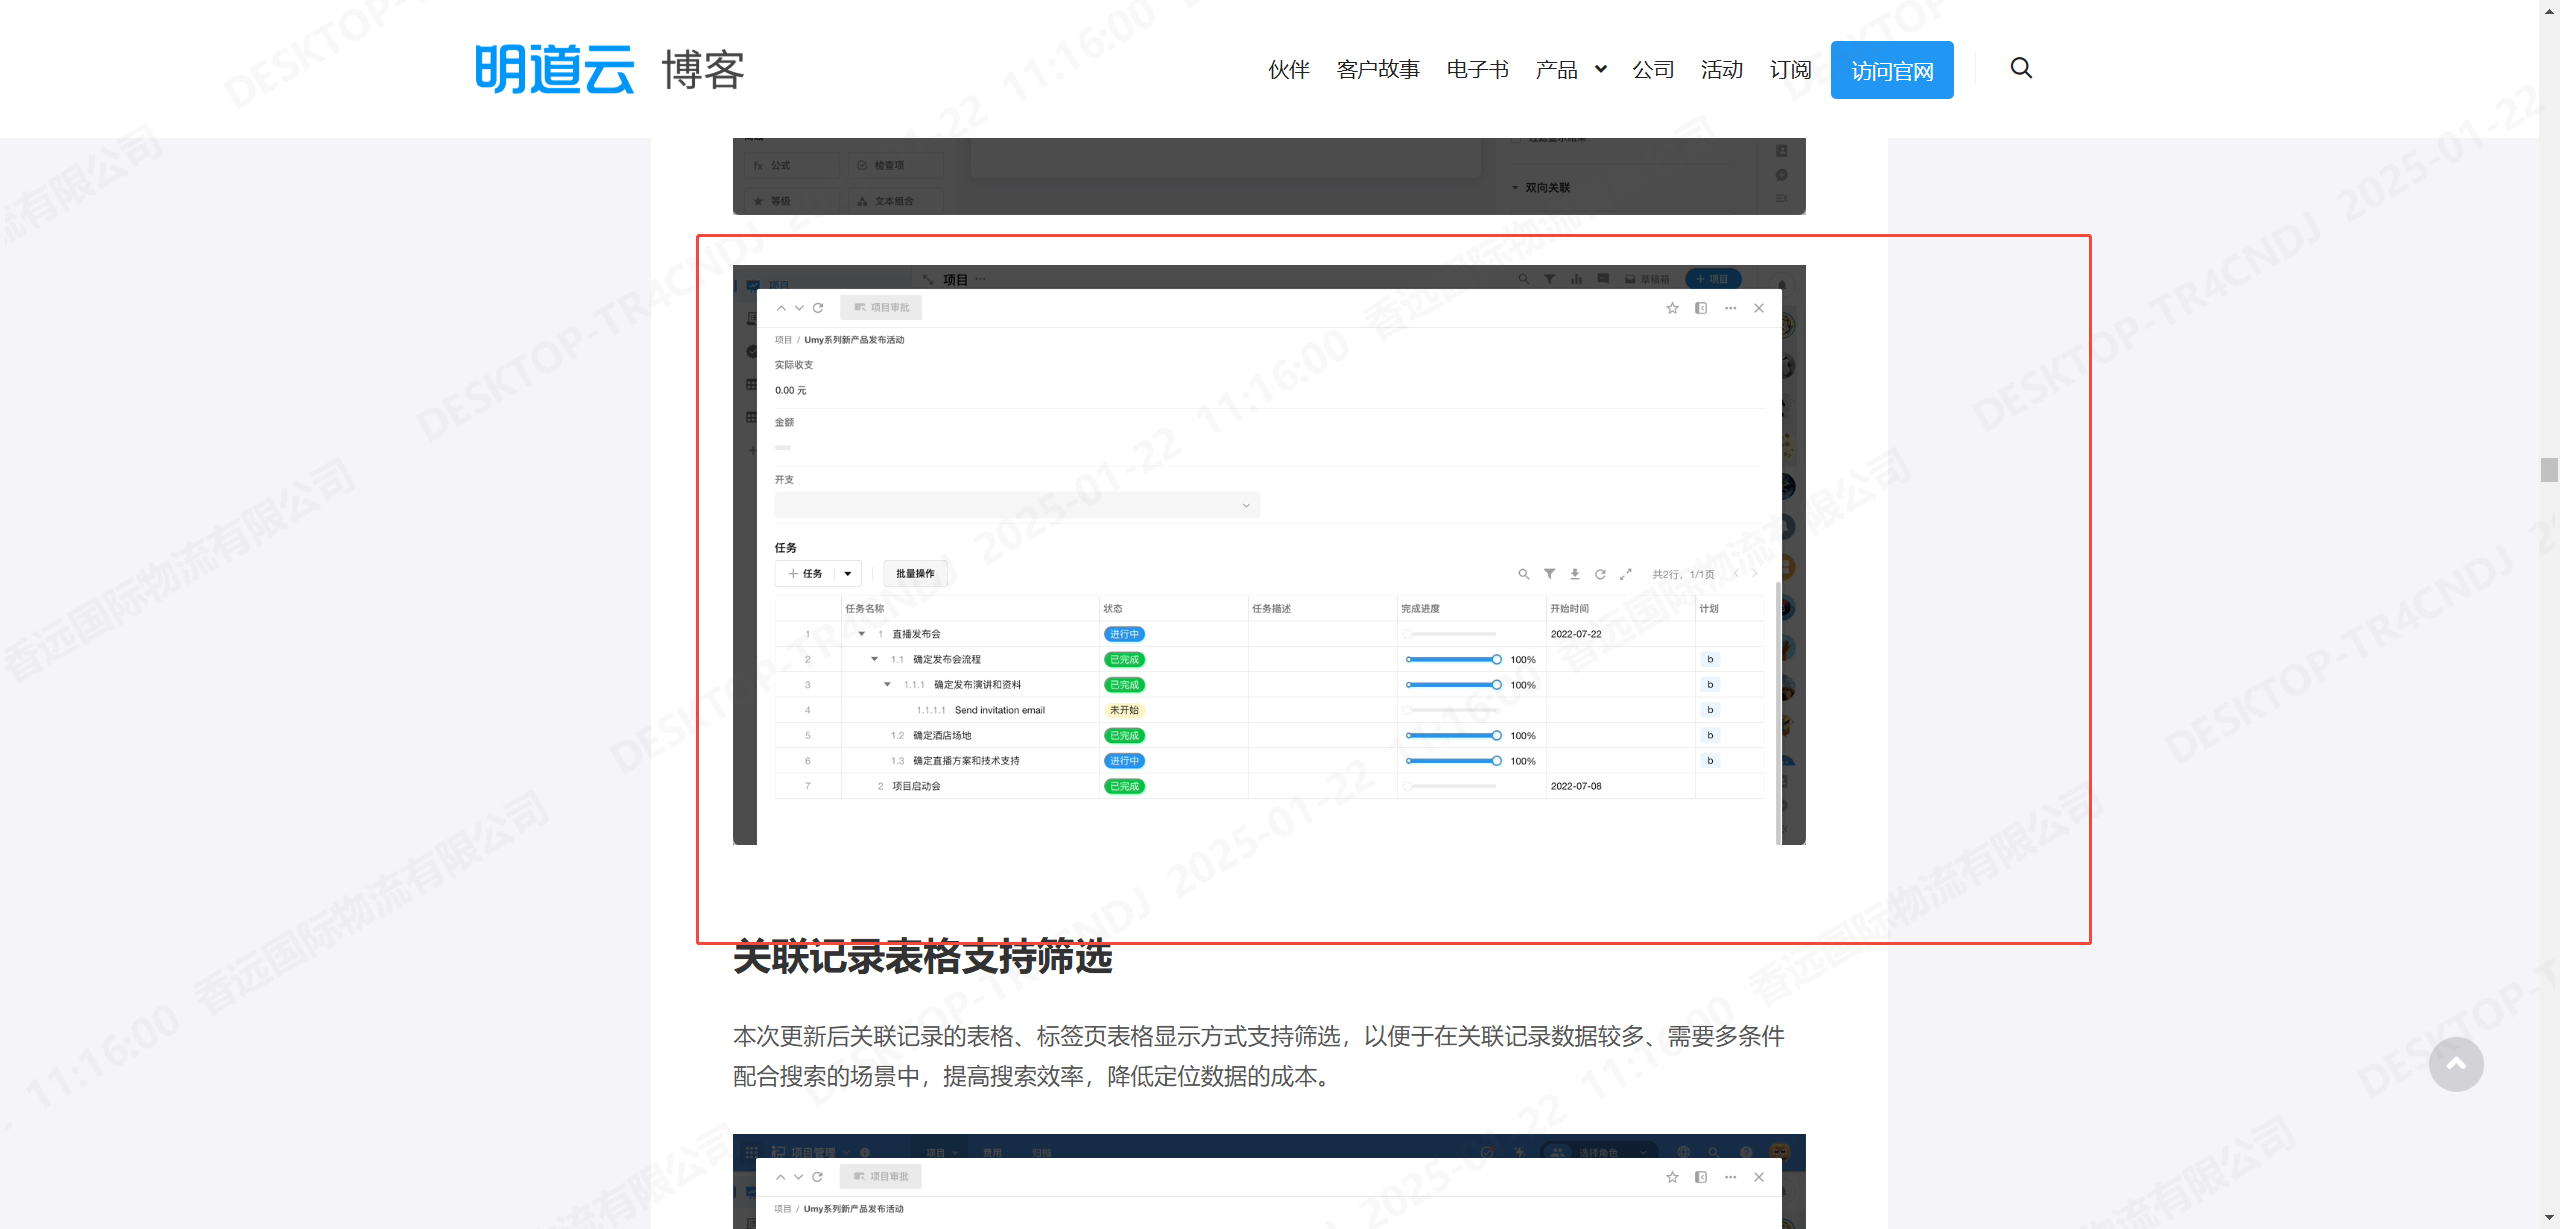Screen dimensions: 2560x1229
Task: Click the back-to-top arrow button
Action: [2456, 1064]
